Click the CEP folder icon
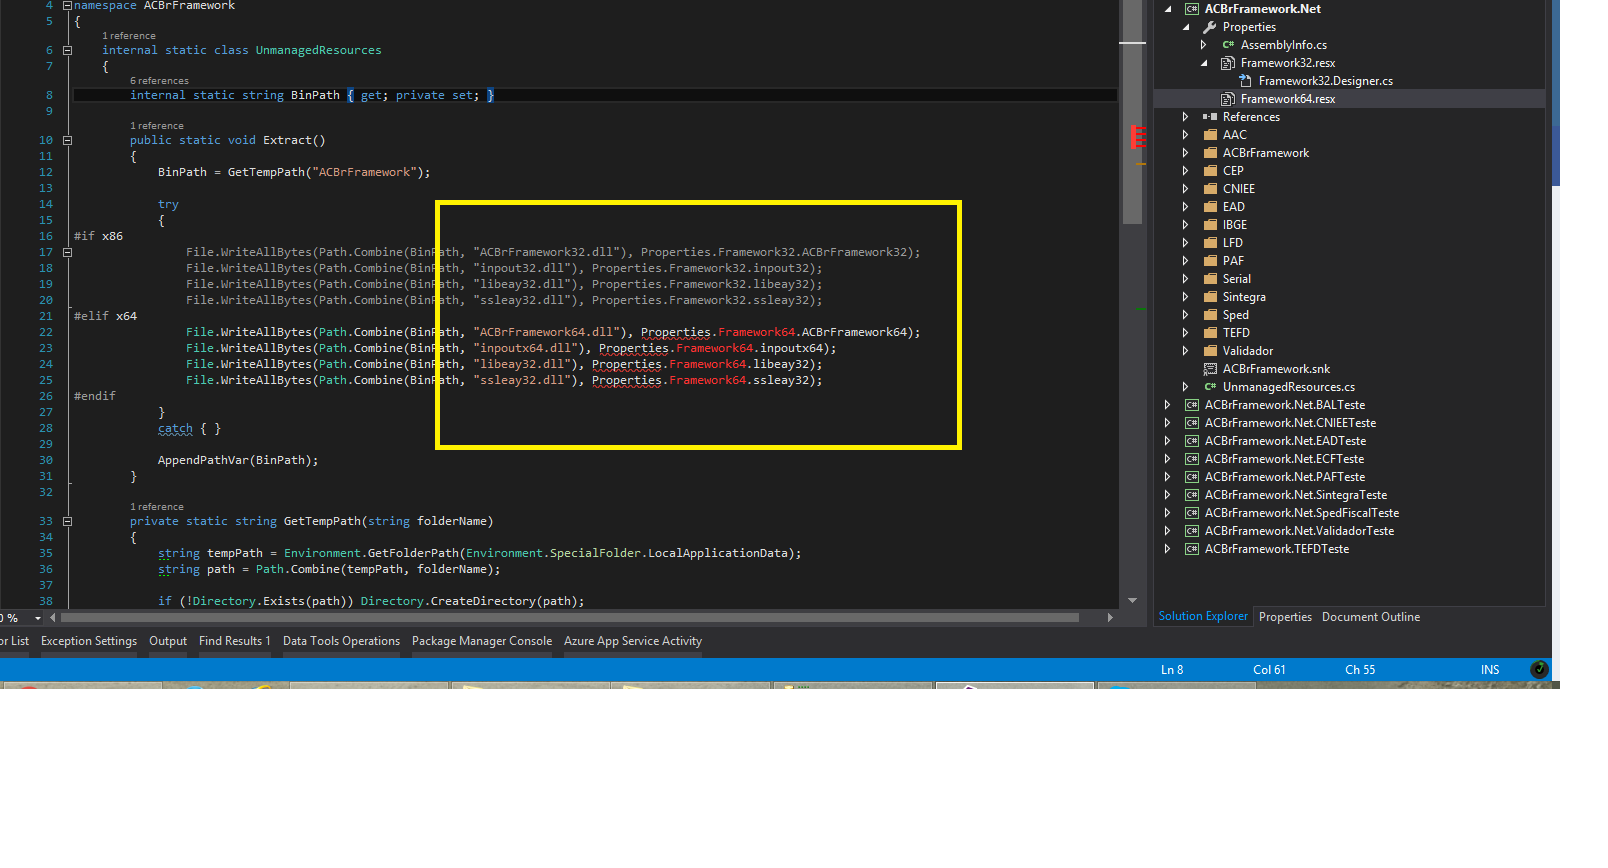1608x868 pixels. [1210, 171]
